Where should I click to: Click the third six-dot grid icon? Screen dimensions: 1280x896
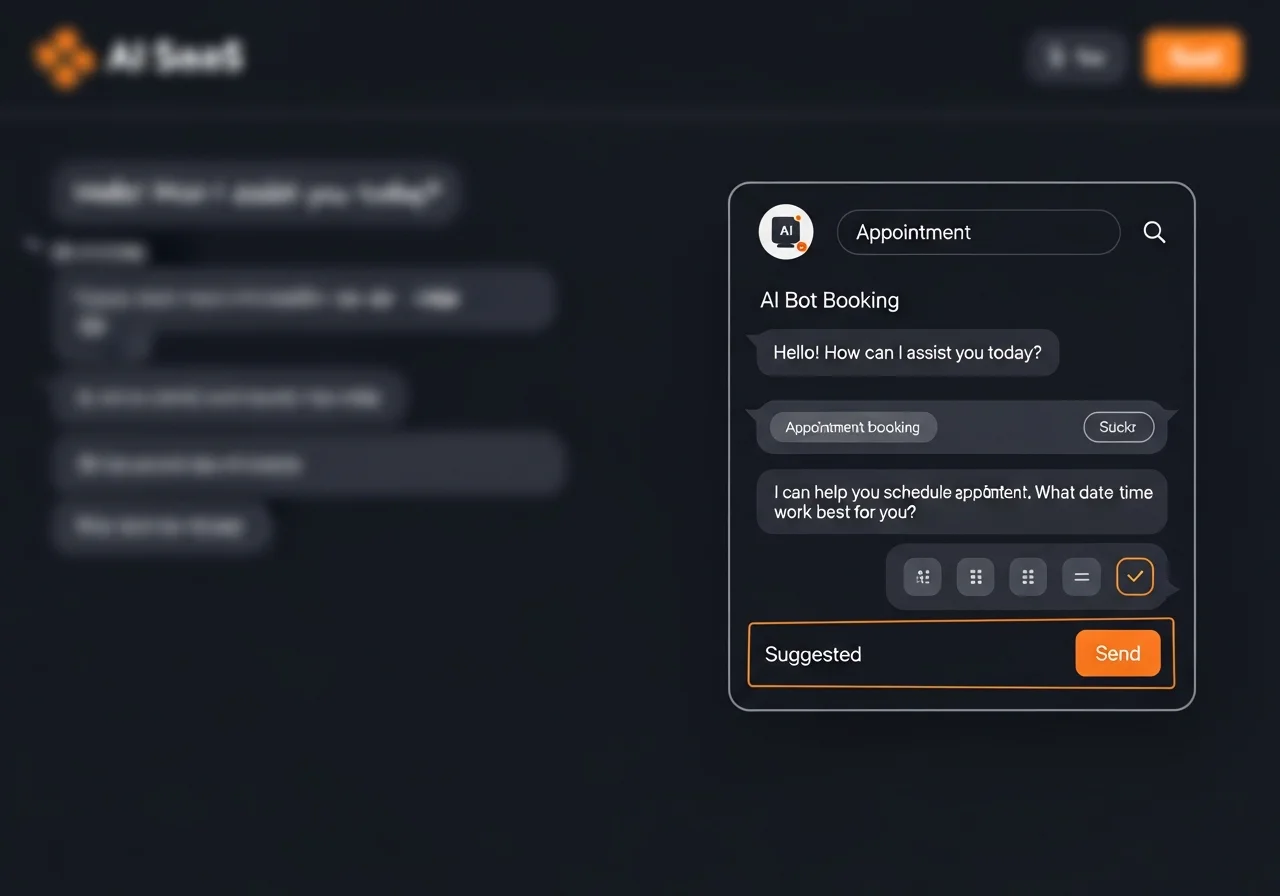(x=1027, y=576)
